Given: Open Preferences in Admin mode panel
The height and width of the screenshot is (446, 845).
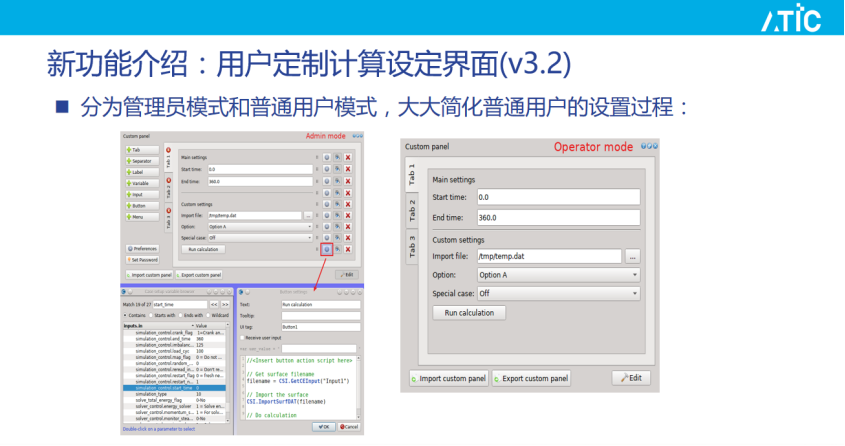Looking at the screenshot, I should point(142,249).
